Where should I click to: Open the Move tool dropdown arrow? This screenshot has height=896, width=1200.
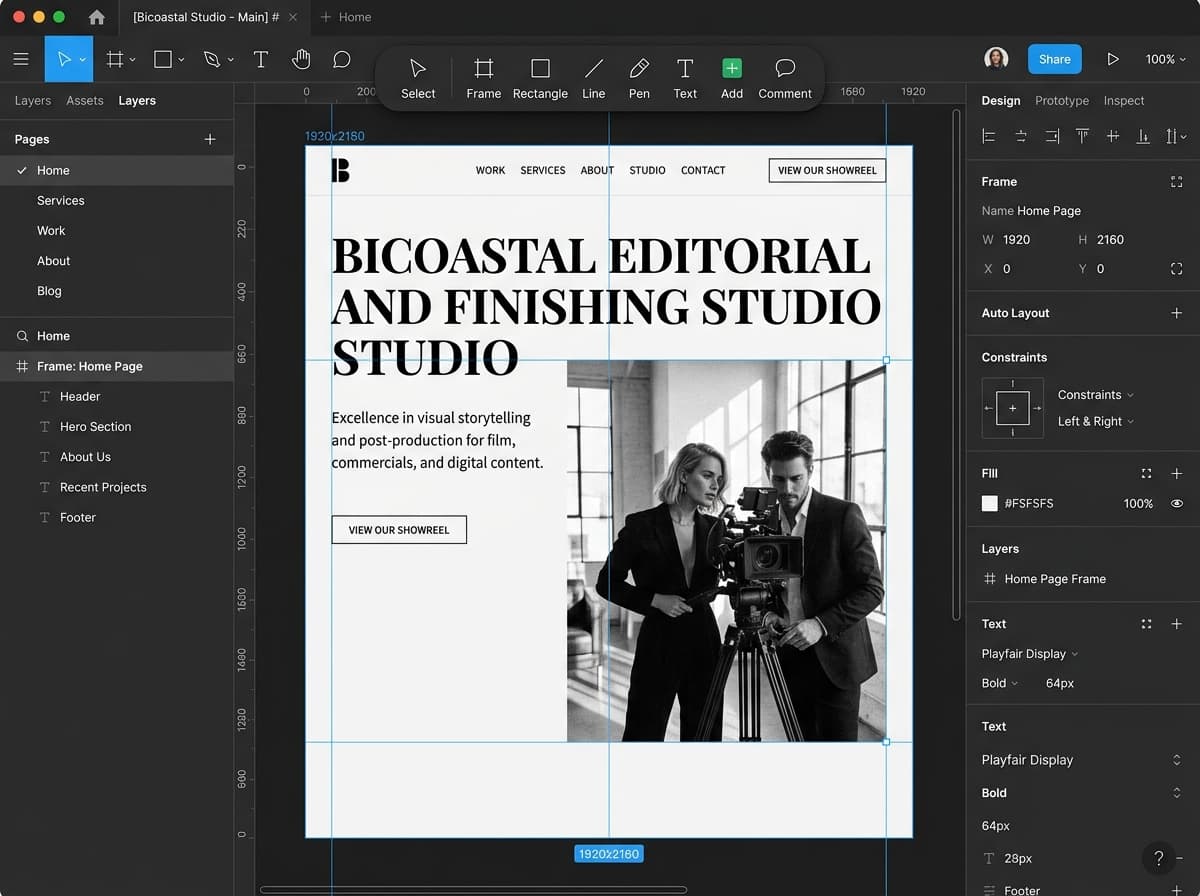click(x=83, y=60)
